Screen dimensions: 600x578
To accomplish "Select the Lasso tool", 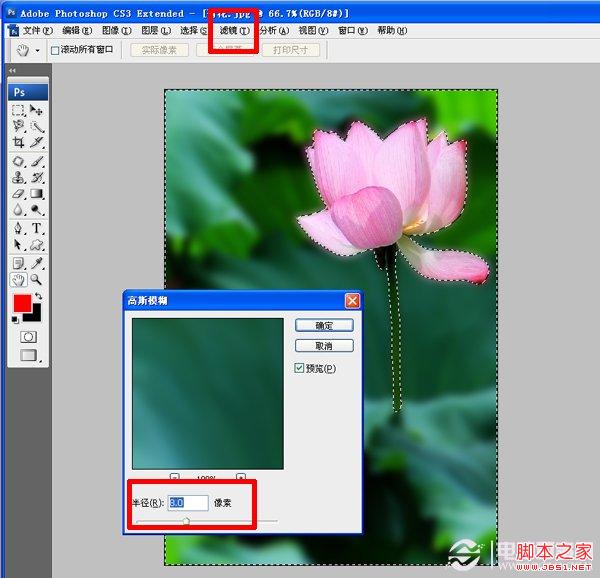I will [18, 126].
